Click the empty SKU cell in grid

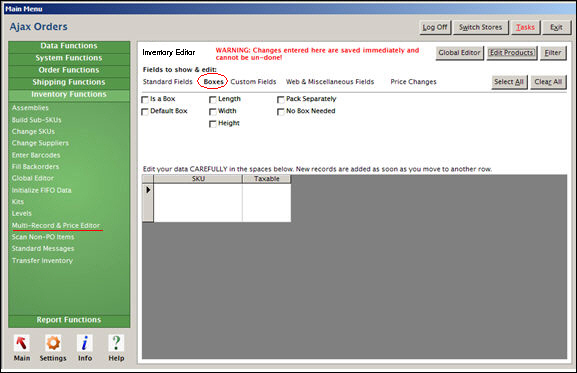tap(198, 203)
